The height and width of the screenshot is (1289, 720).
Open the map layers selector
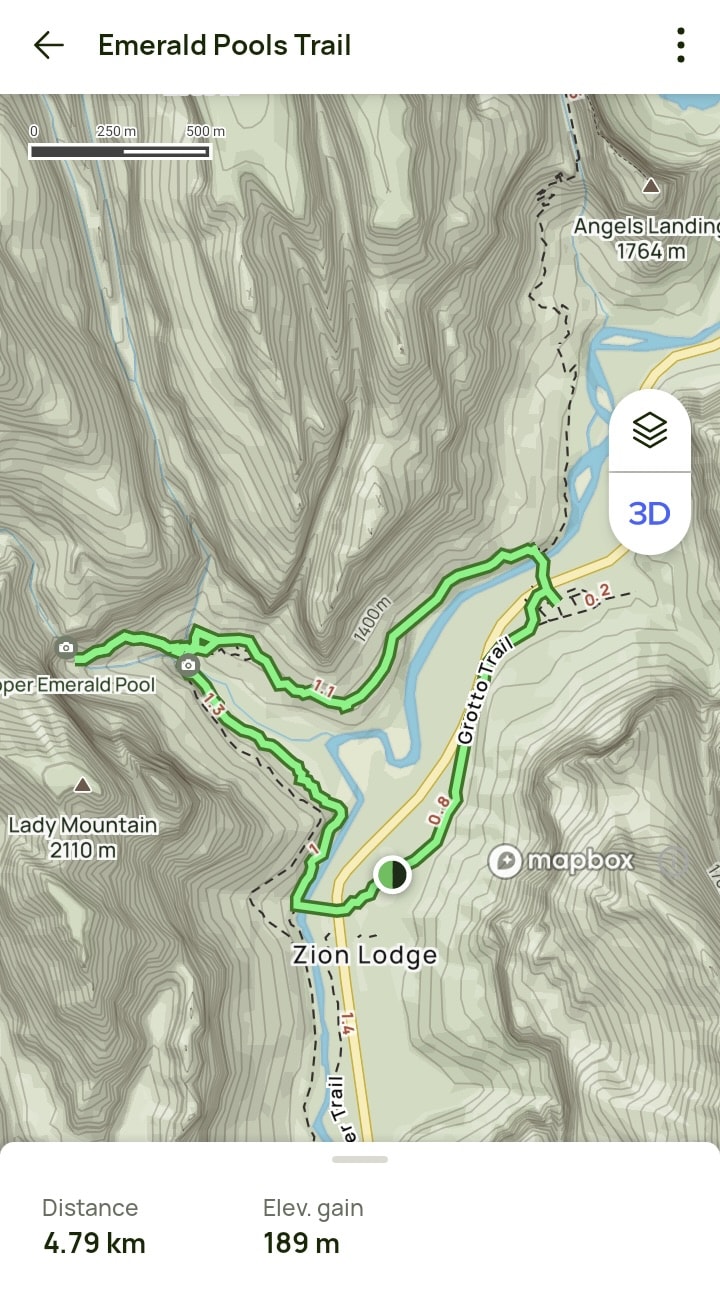coord(650,430)
